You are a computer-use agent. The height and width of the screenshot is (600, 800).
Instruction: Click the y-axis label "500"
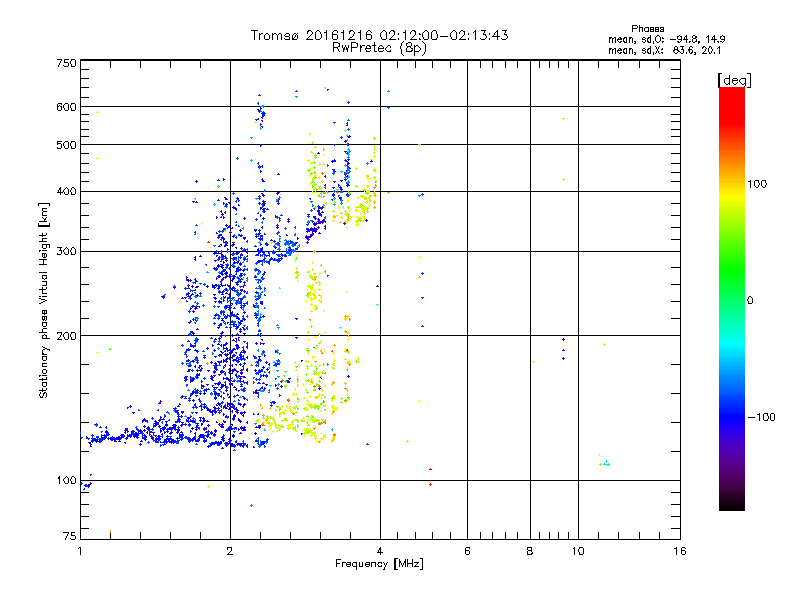point(67,145)
